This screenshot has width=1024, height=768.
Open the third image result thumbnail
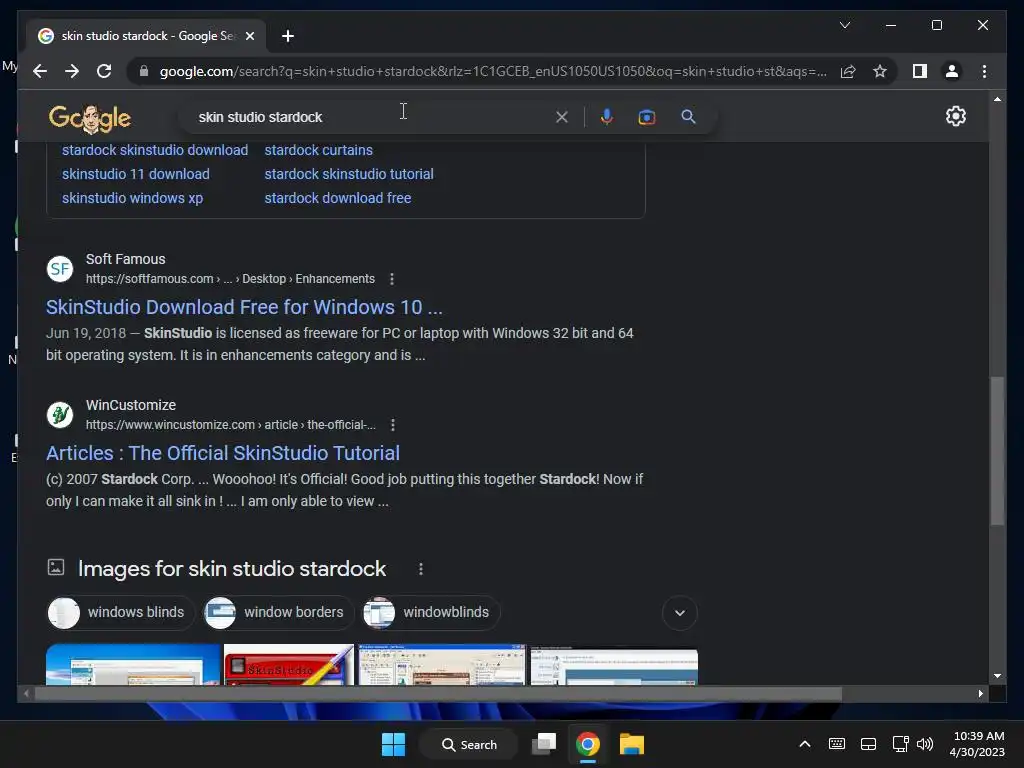point(441,665)
